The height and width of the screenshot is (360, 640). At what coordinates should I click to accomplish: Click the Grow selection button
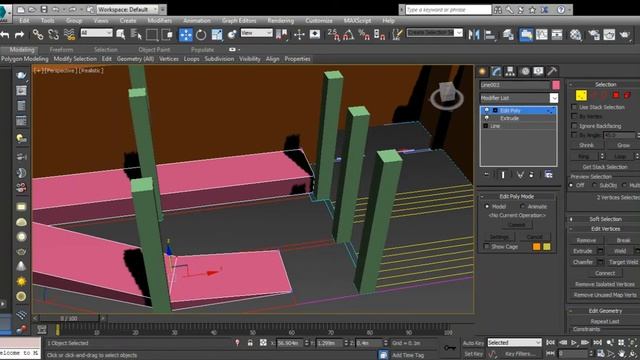[x=623, y=145]
